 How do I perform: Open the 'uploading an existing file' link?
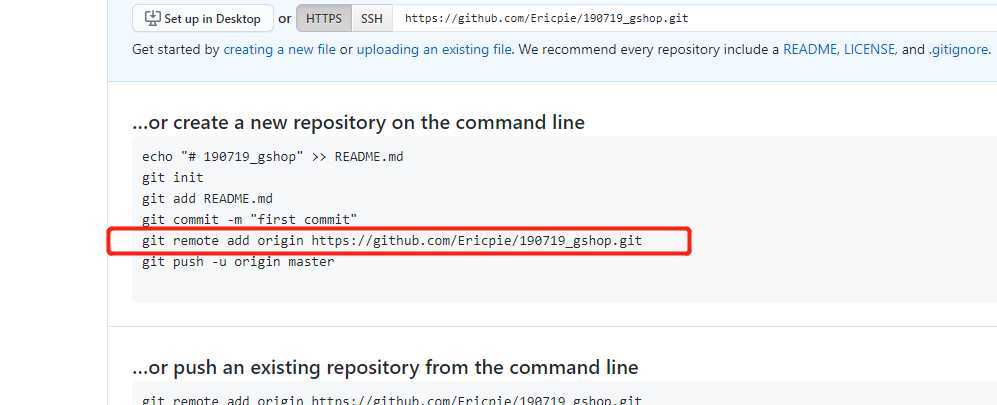click(x=434, y=50)
